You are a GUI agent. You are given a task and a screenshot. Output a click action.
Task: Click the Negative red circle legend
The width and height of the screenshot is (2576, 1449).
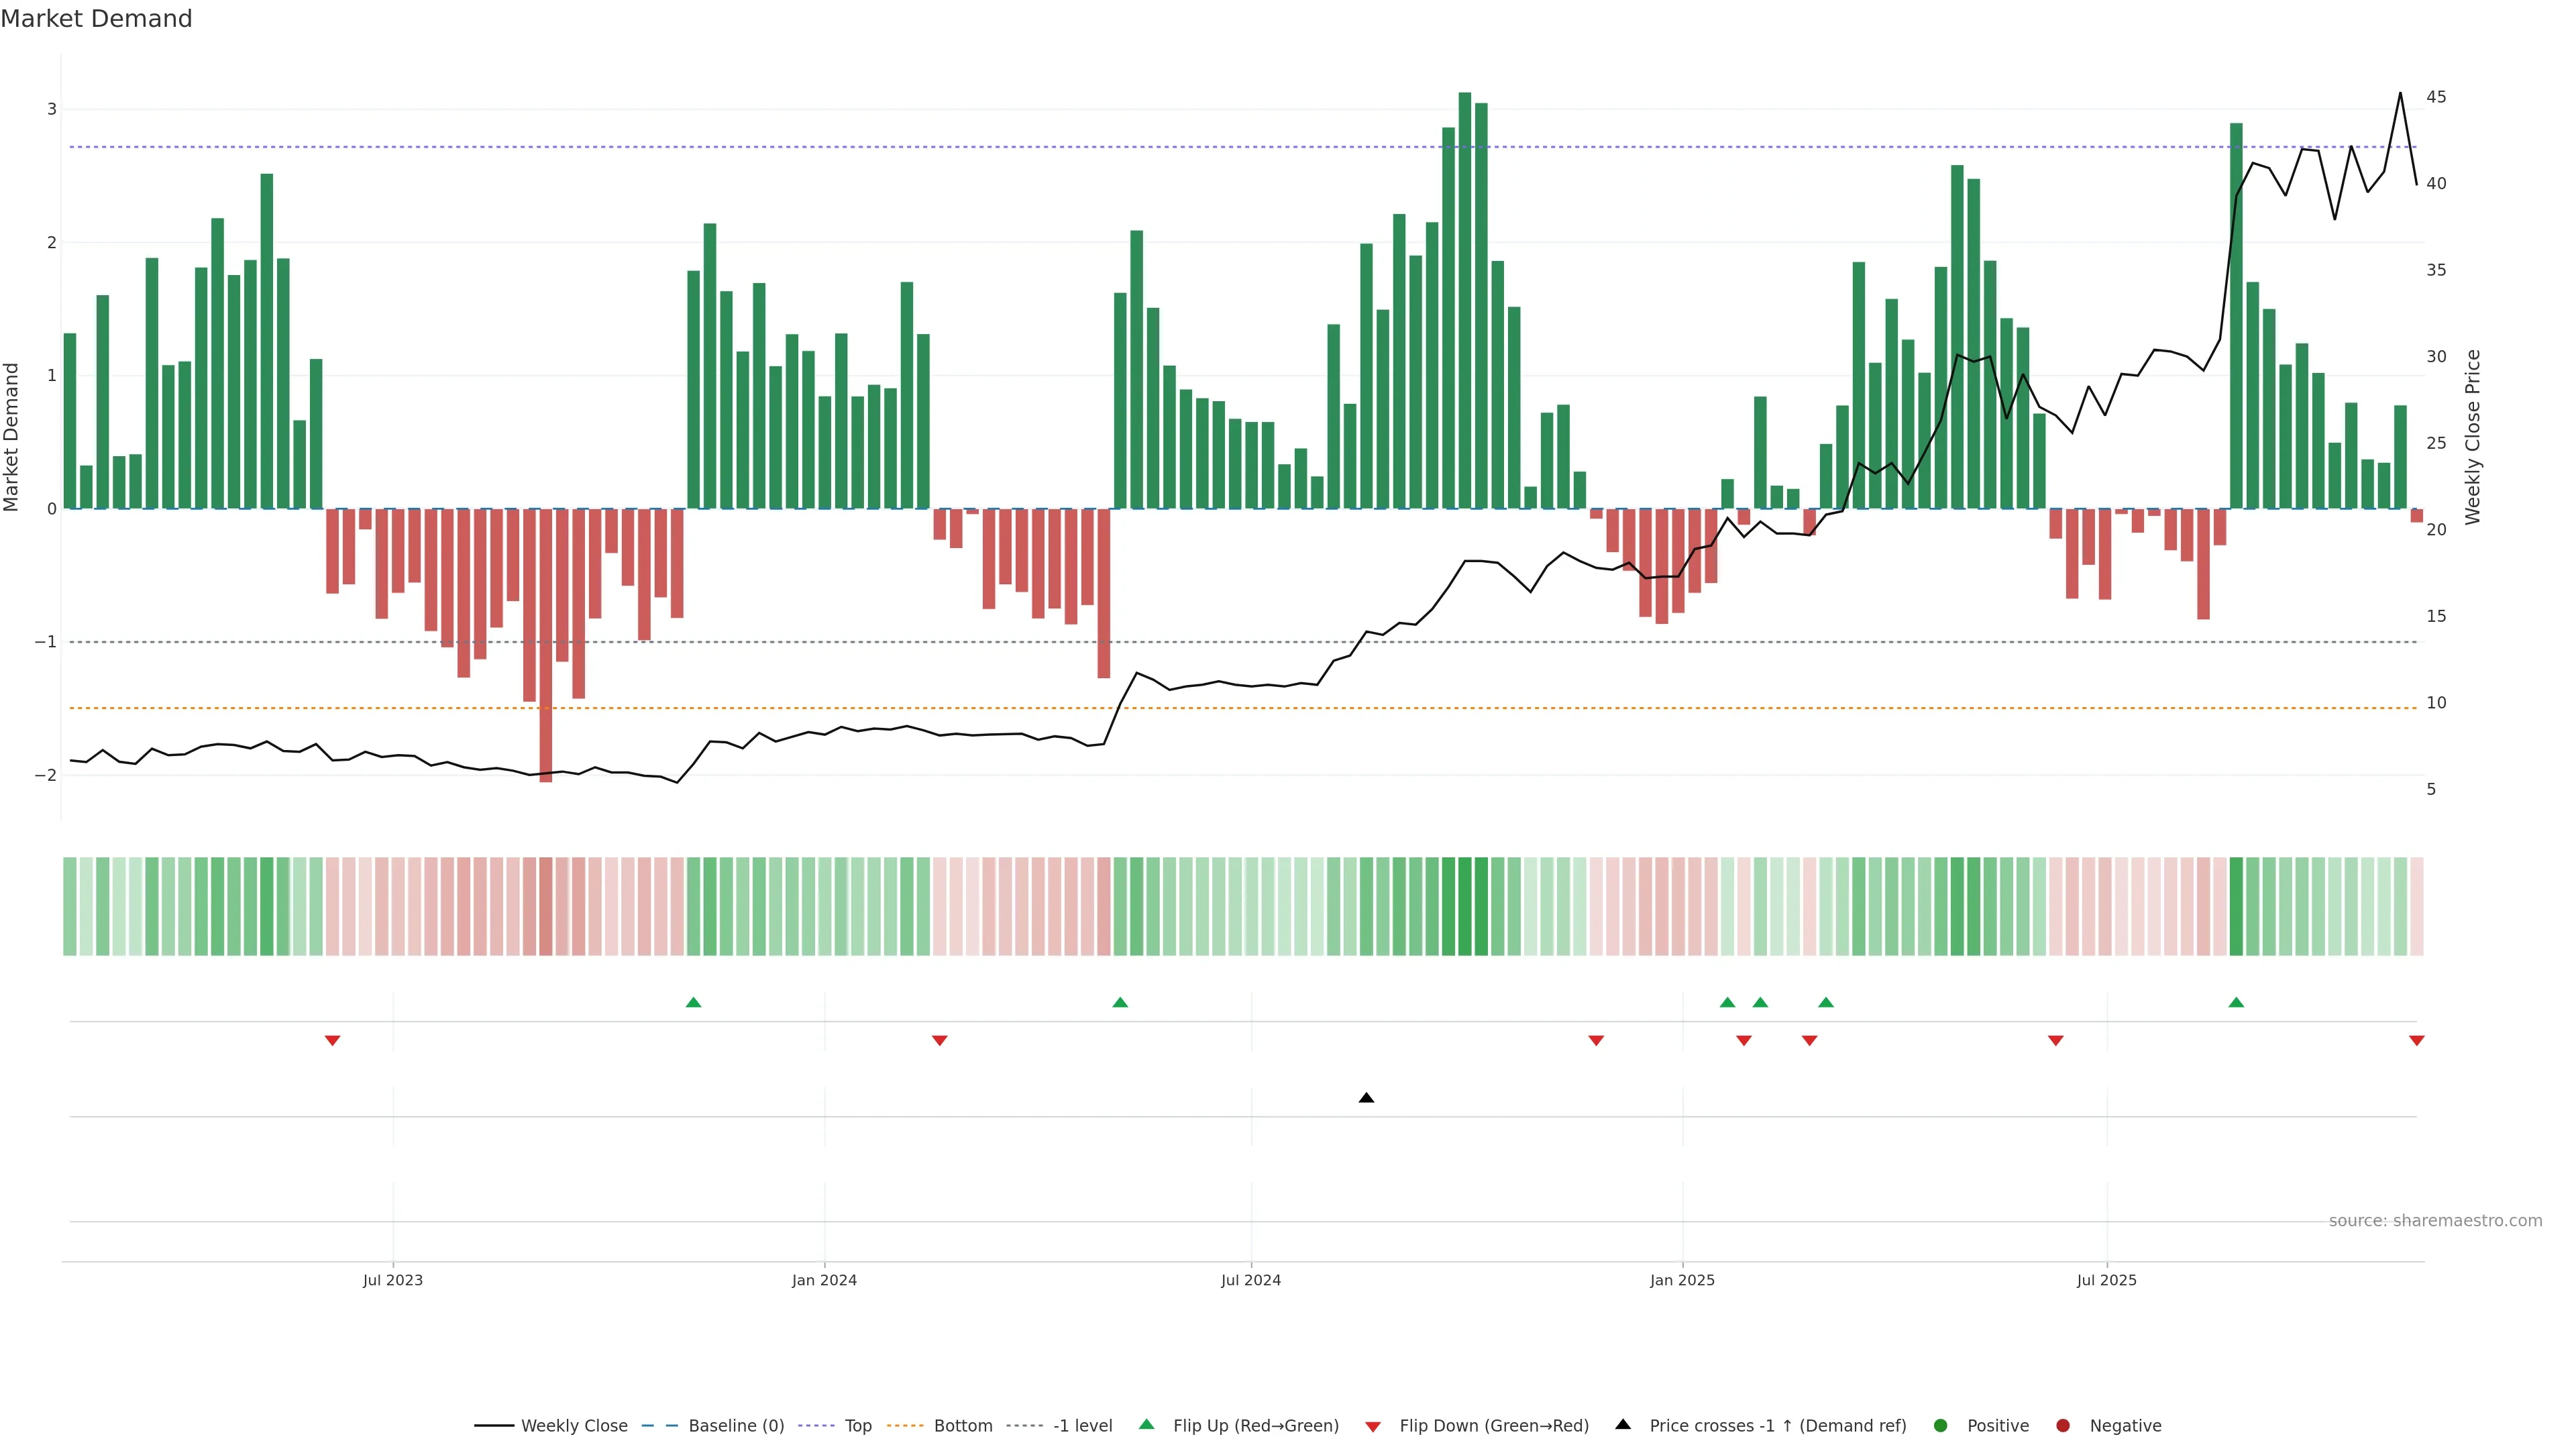coord(2062,1426)
